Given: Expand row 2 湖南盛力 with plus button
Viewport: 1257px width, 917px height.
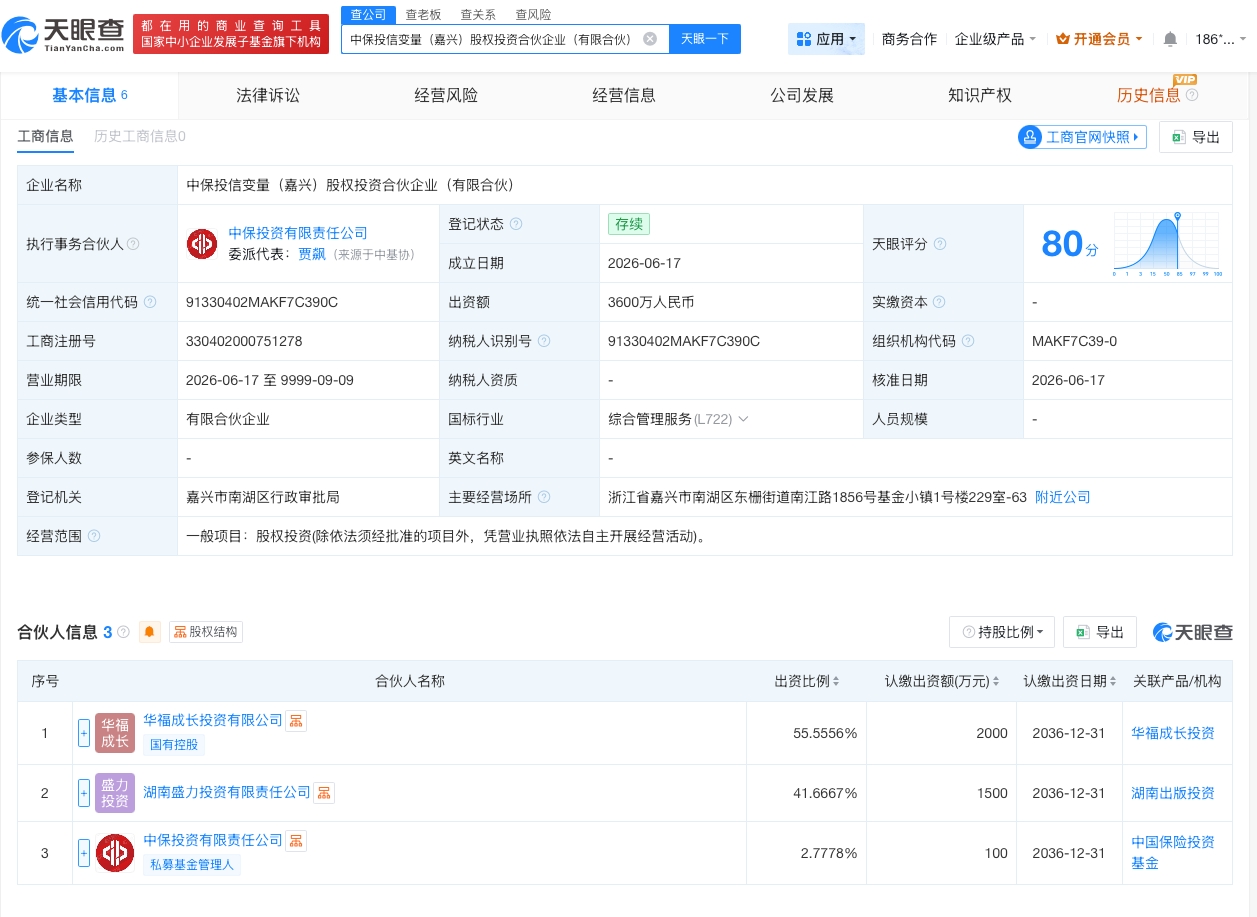Looking at the screenshot, I should [84, 793].
